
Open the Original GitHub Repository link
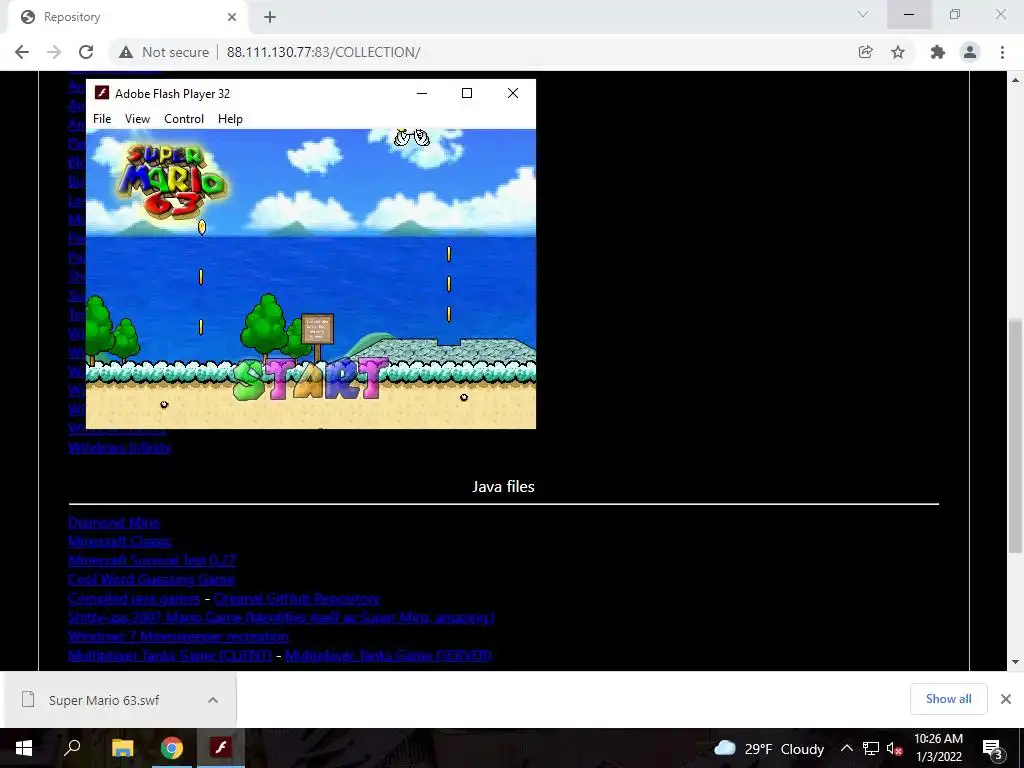296,598
